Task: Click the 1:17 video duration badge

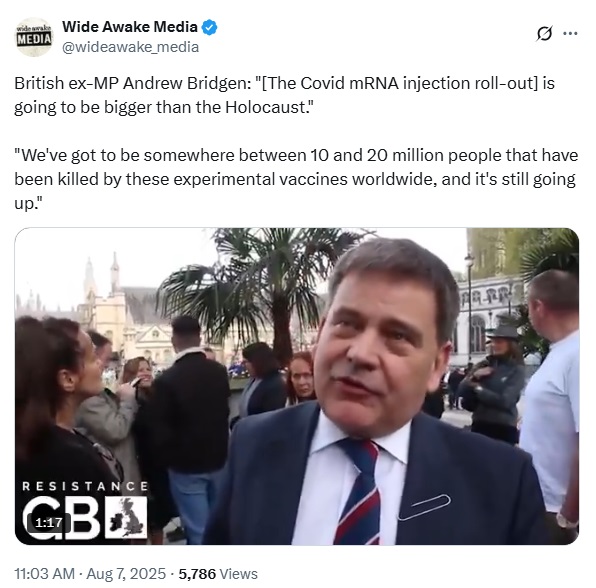Action: (49, 523)
